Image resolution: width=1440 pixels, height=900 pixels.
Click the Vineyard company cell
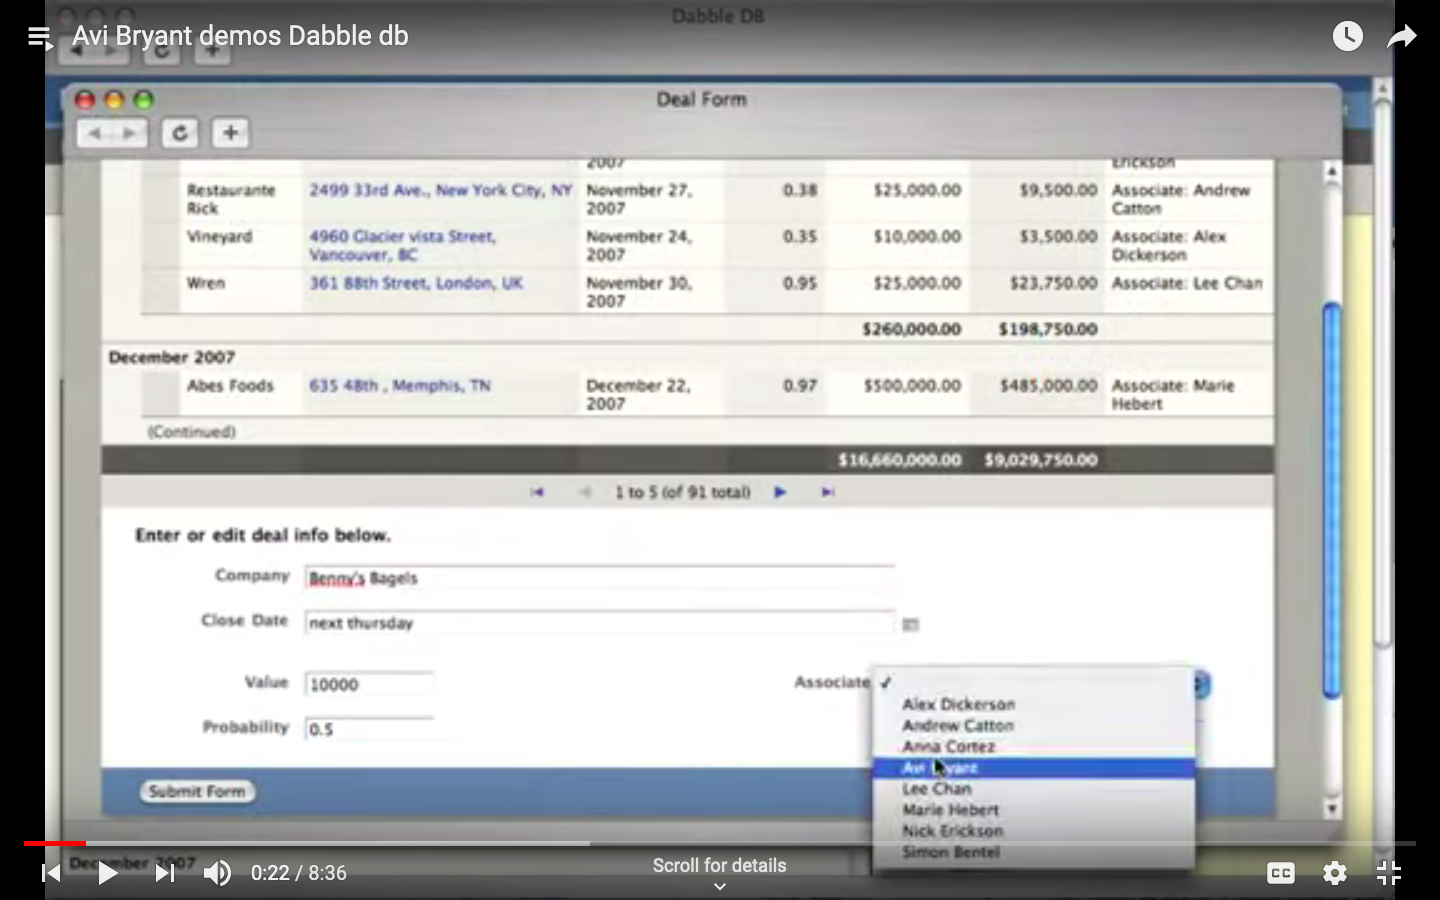219,237
